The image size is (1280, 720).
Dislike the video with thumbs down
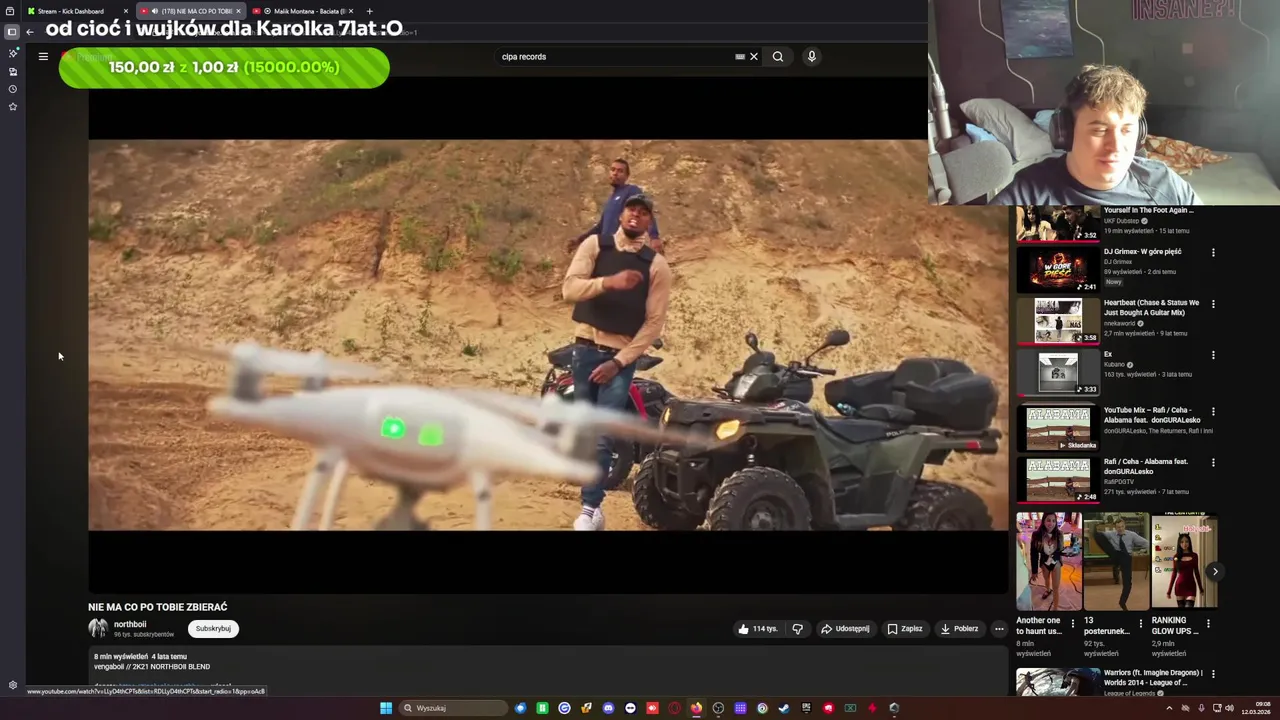797,629
